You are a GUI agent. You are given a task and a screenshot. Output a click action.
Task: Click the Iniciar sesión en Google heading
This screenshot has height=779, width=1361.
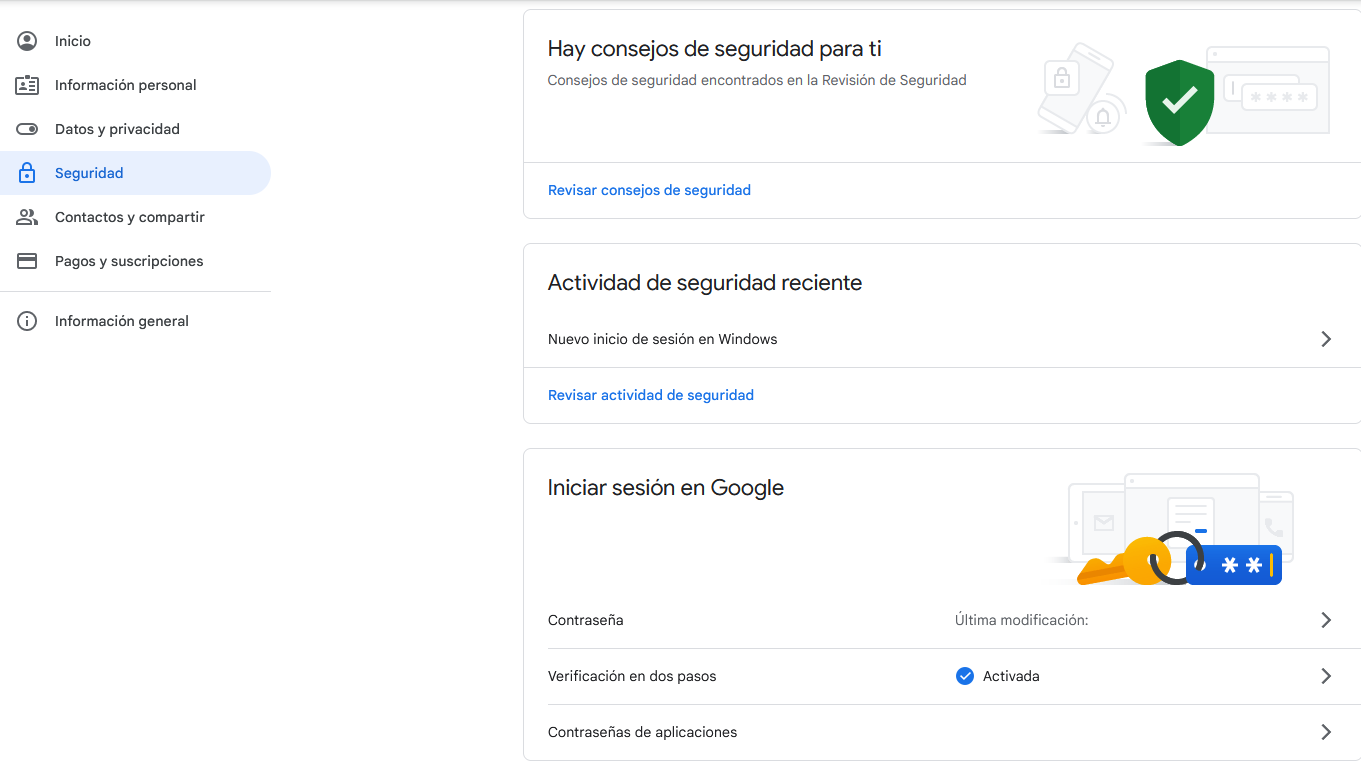click(666, 488)
